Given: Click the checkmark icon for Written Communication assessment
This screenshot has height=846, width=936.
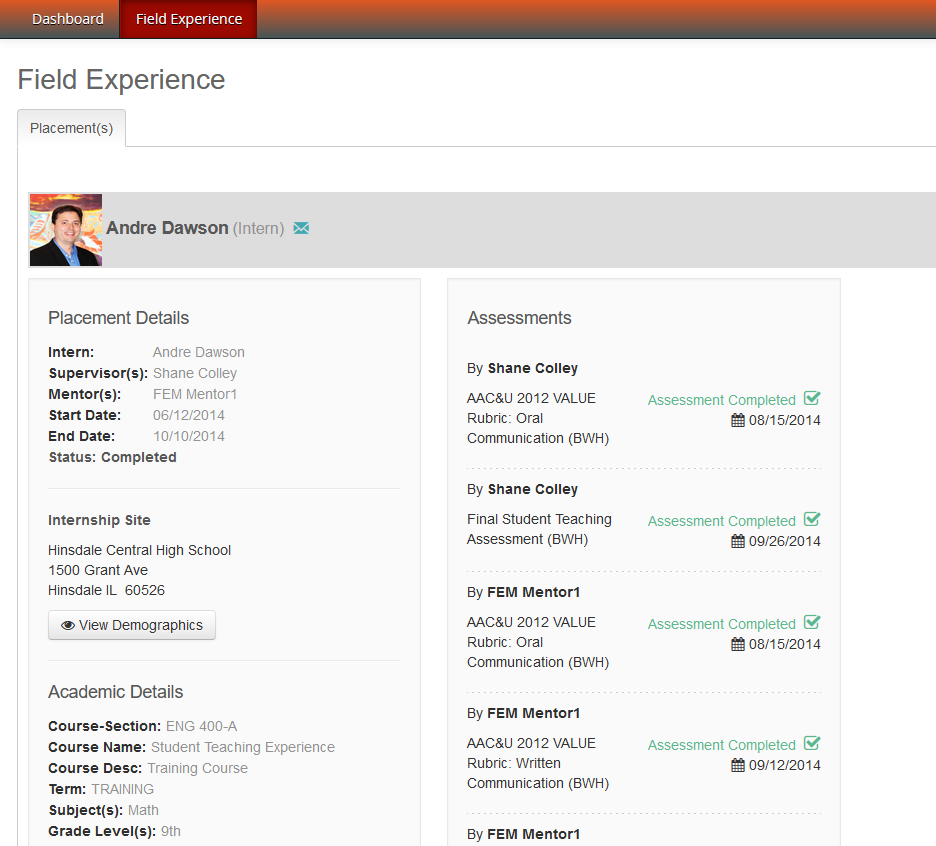Looking at the screenshot, I should (812, 743).
